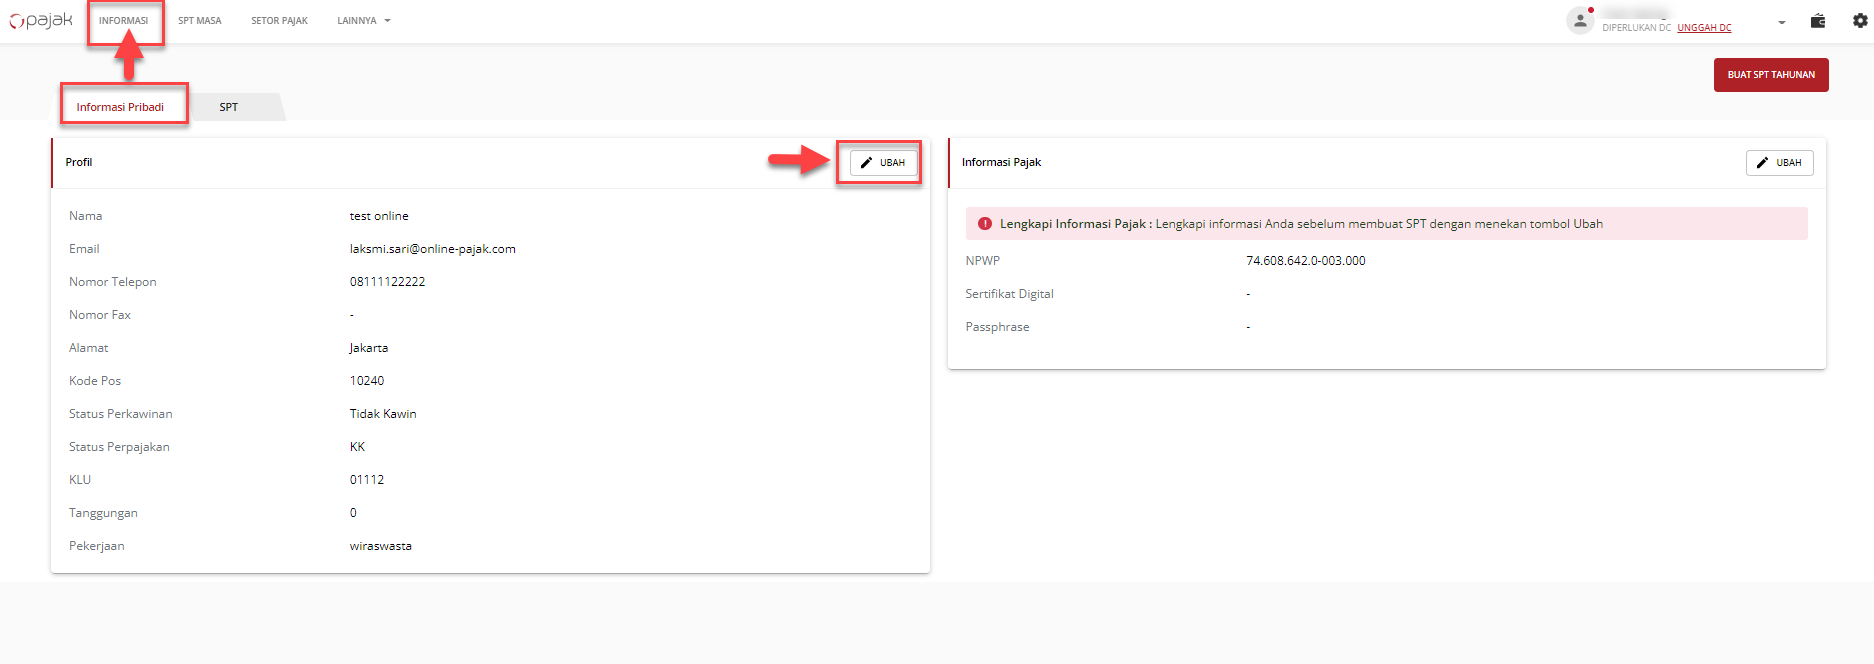Viewport: 1874px width, 664px height.
Task: Open the user avatar icon
Action: coord(1580,20)
